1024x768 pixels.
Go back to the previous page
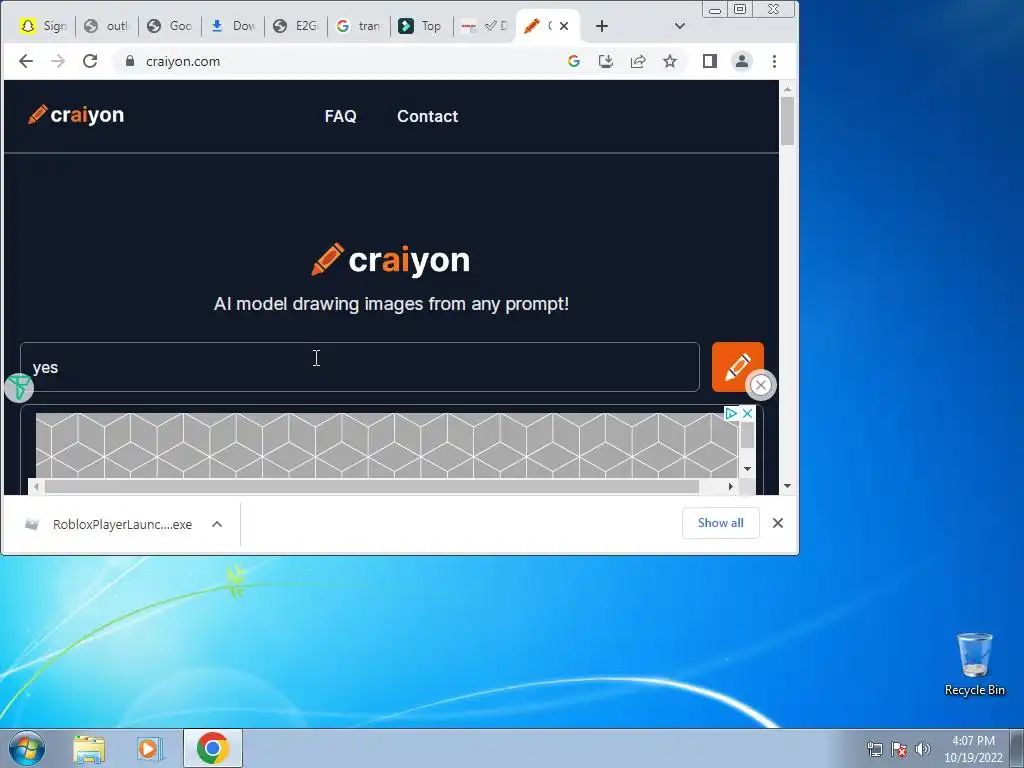pos(26,61)
